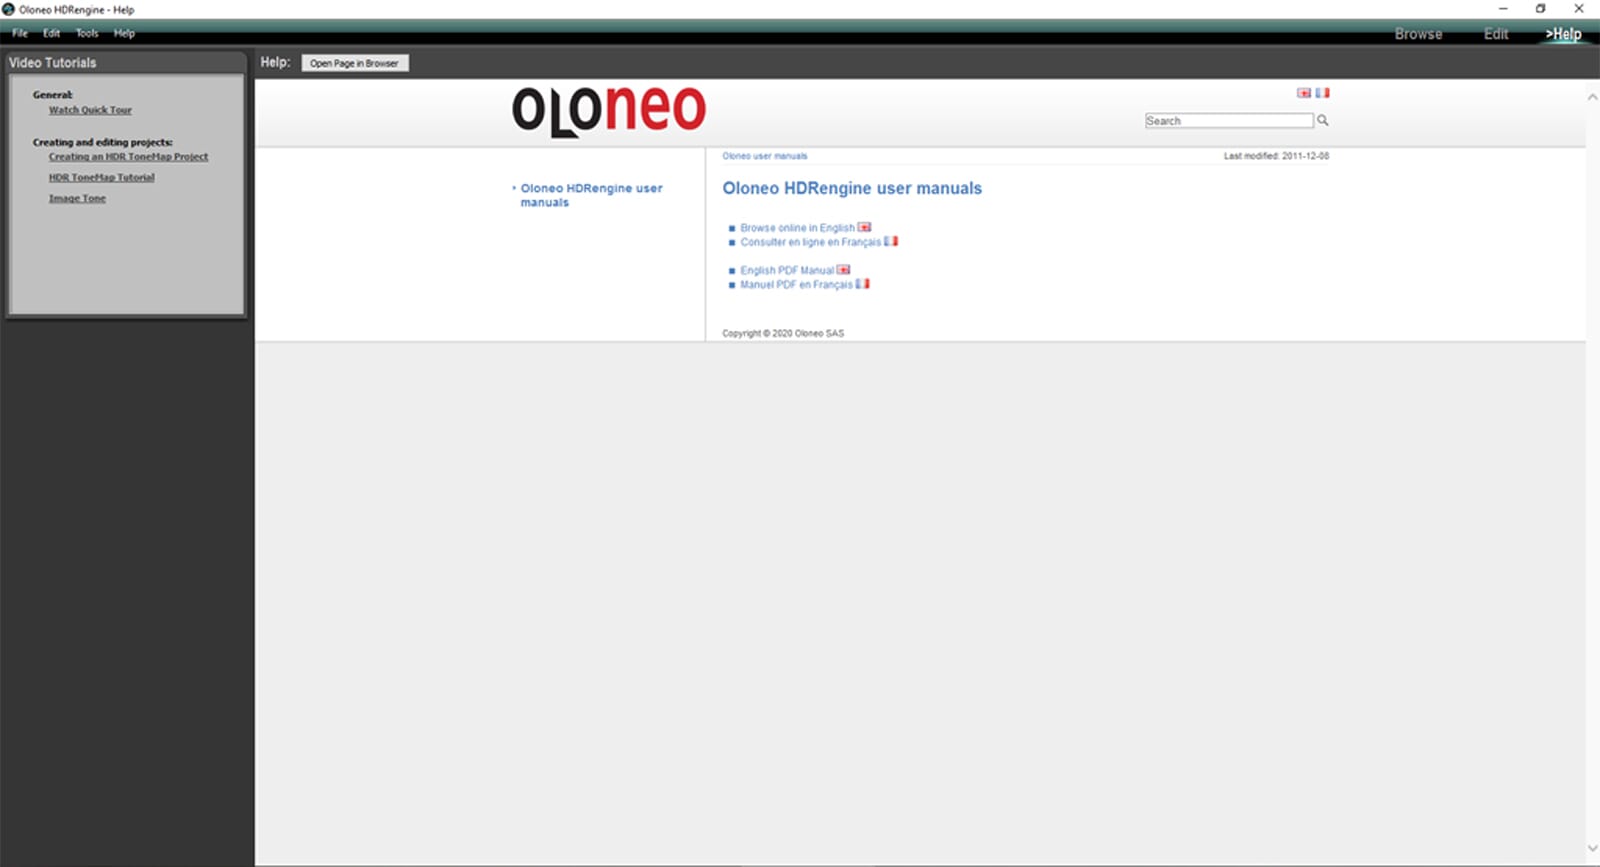Click the Oloneo HDRengine user manuals sidebar link

591,195
